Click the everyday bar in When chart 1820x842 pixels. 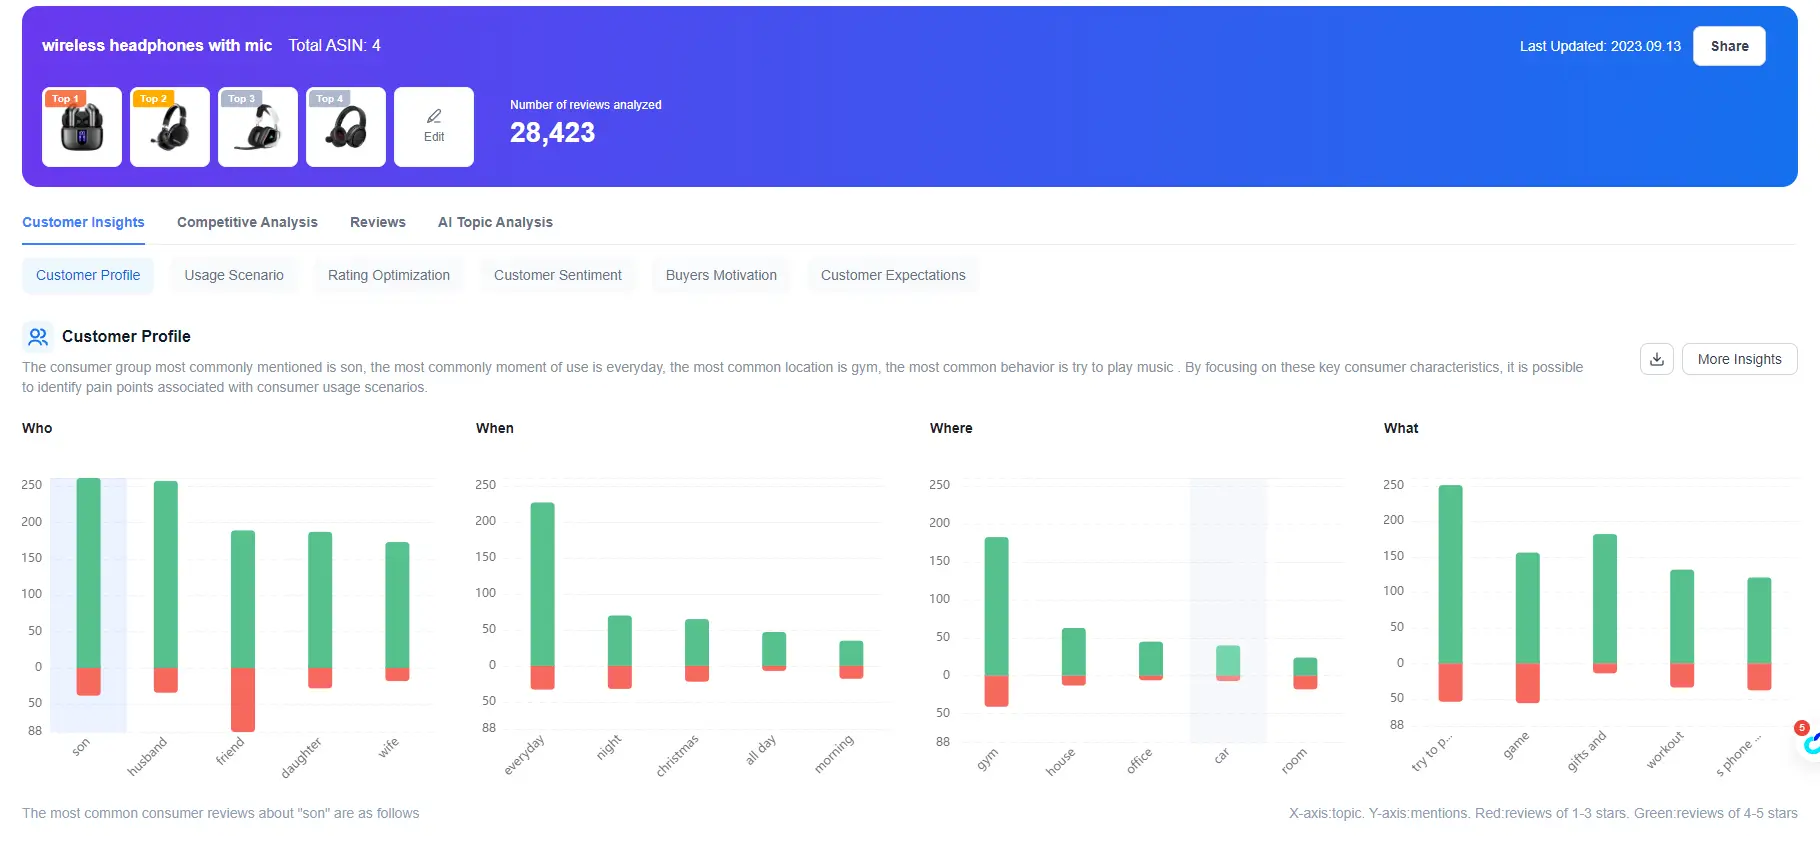(542, 596)
